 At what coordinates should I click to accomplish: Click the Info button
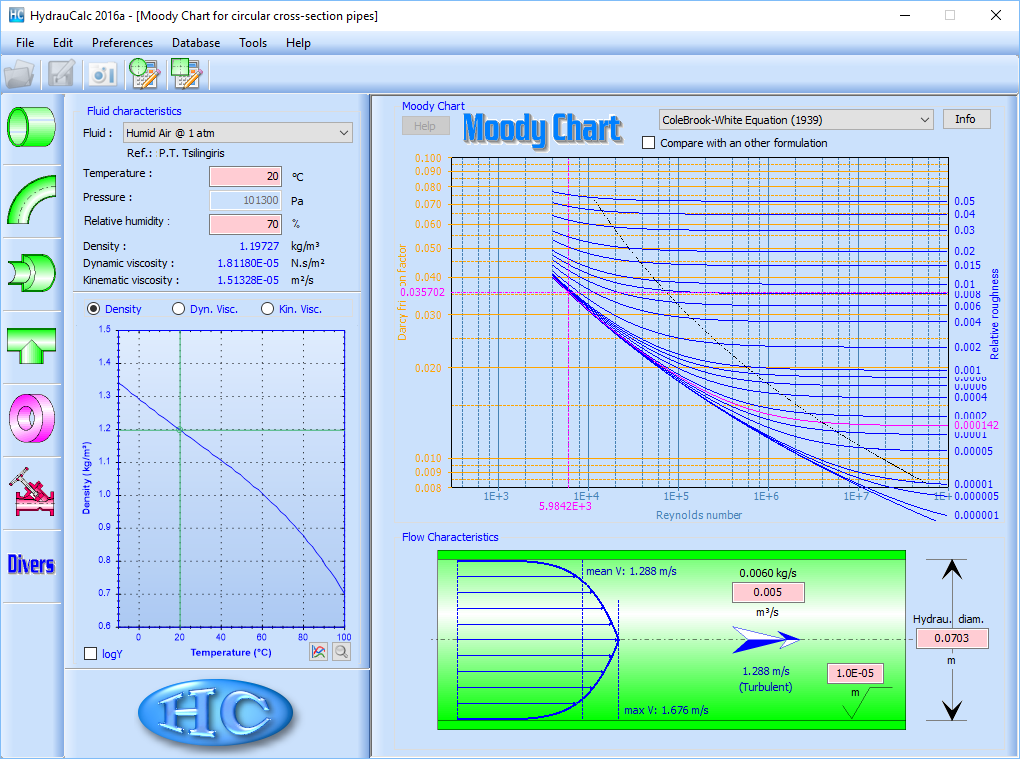pyautogui.click(x=965, y=119)
